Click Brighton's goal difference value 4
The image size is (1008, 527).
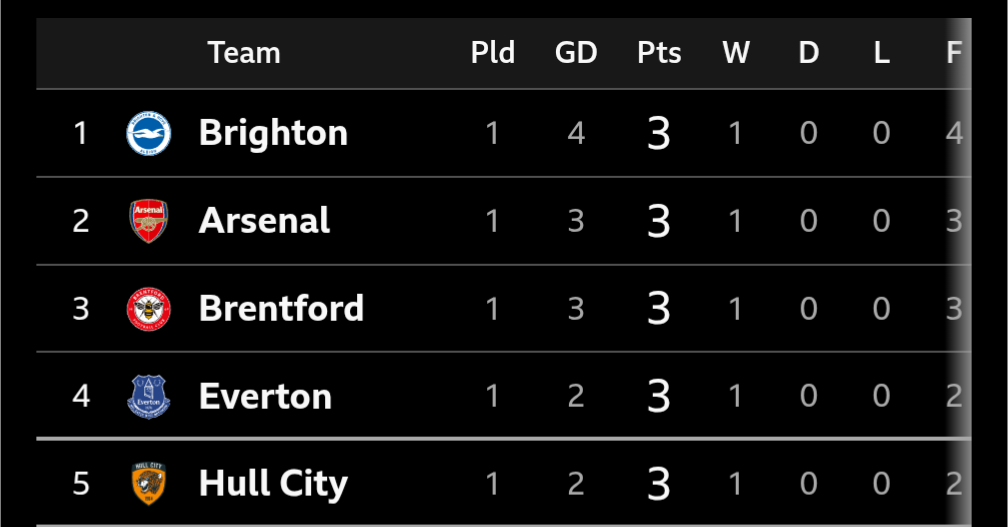[x=576, y=134]
